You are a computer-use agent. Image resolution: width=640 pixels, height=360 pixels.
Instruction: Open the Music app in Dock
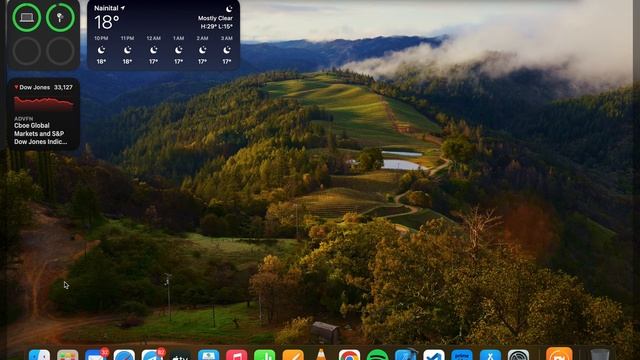pos(237,355)
